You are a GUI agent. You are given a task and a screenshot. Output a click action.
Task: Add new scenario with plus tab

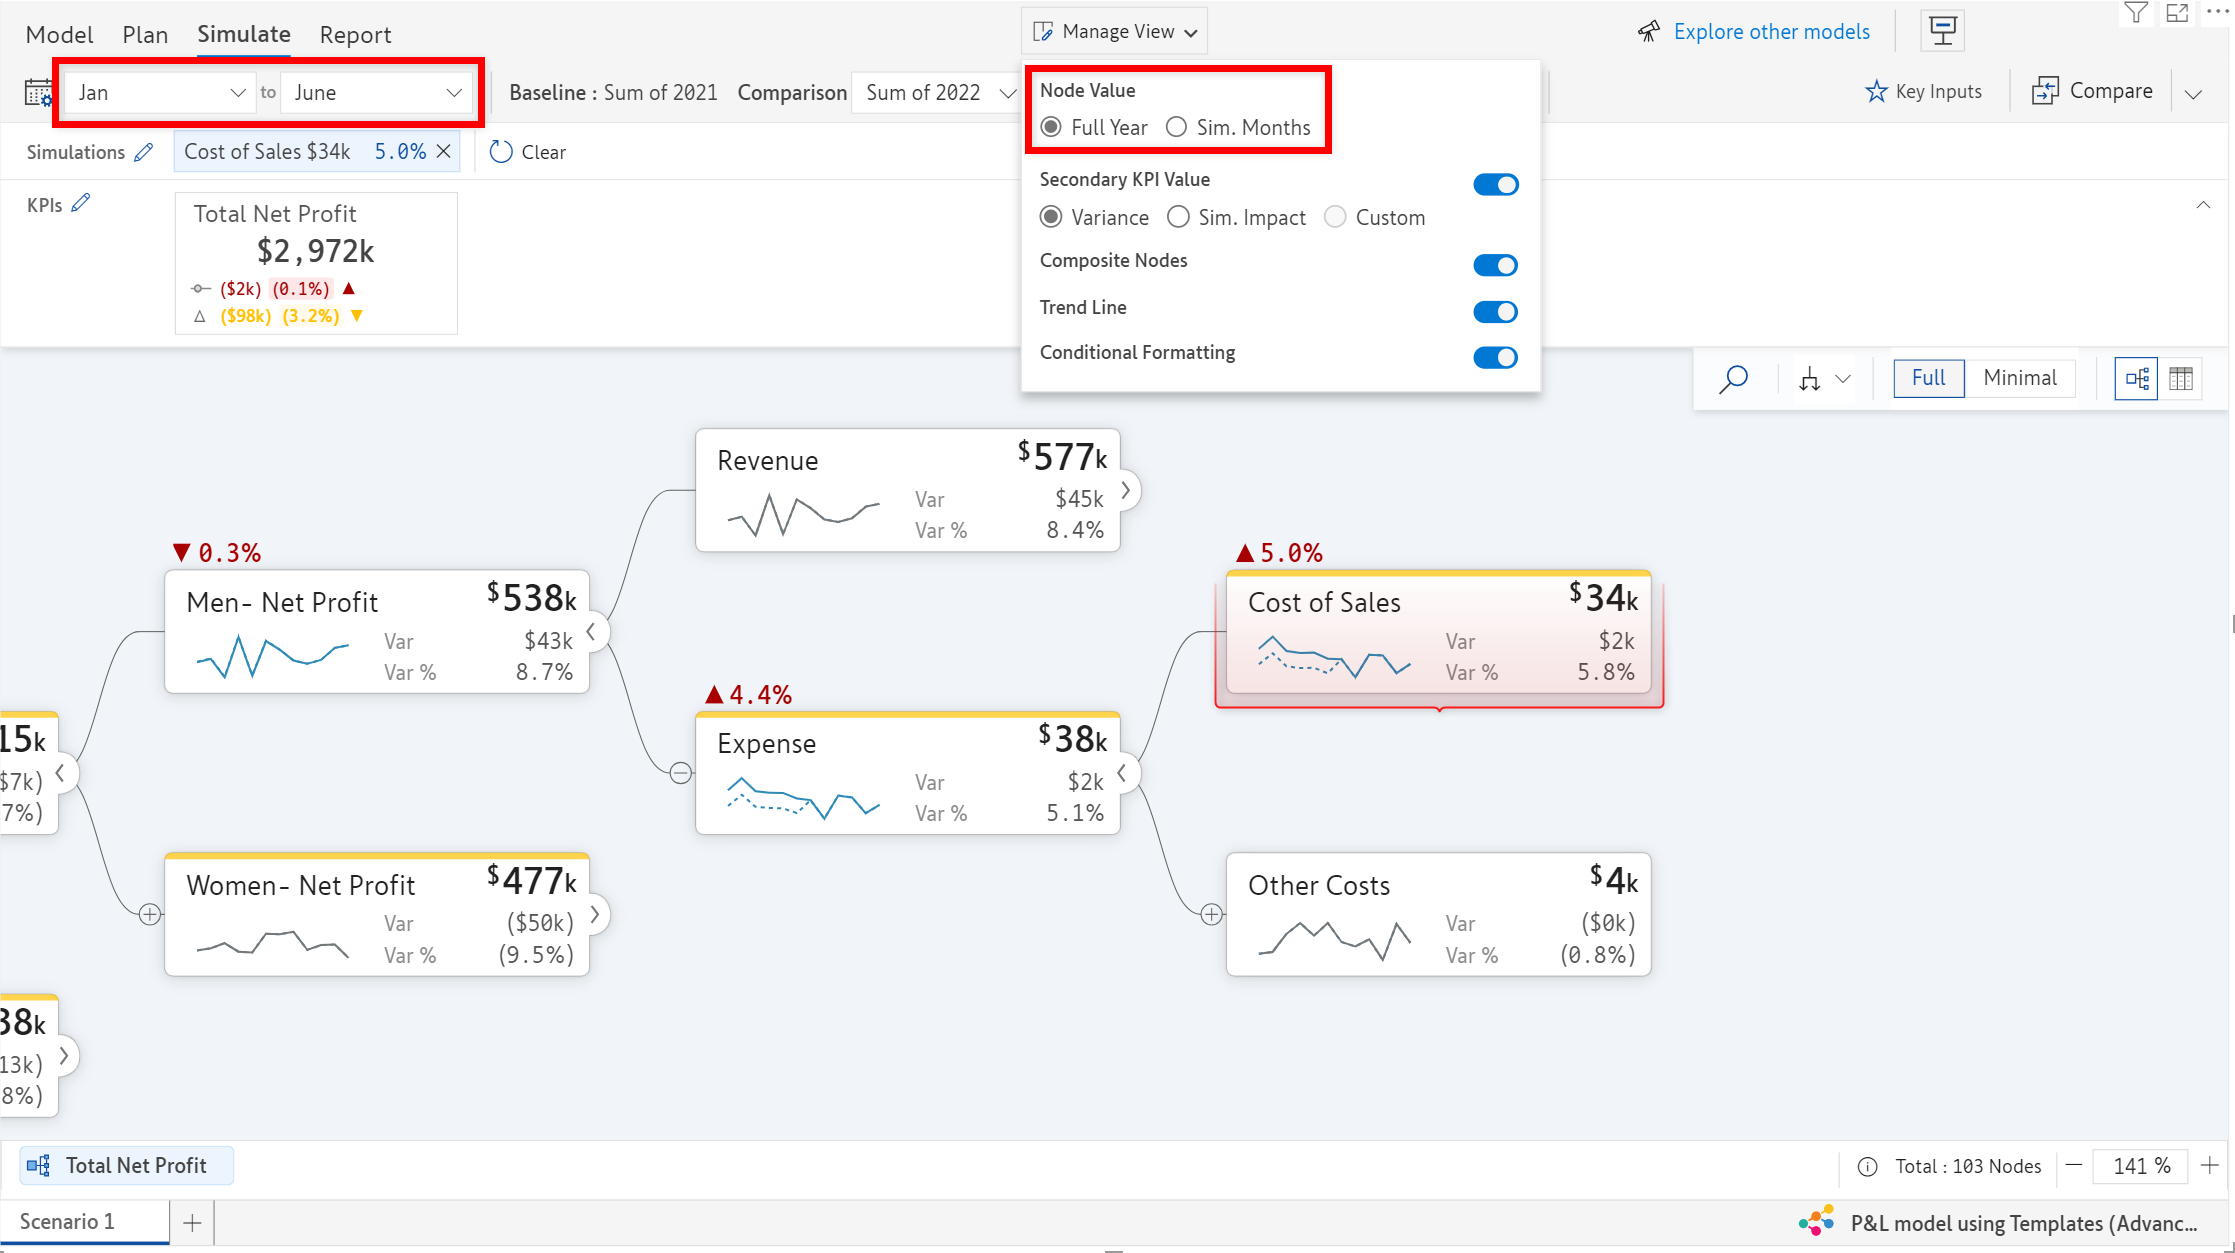click(192, 1222)
